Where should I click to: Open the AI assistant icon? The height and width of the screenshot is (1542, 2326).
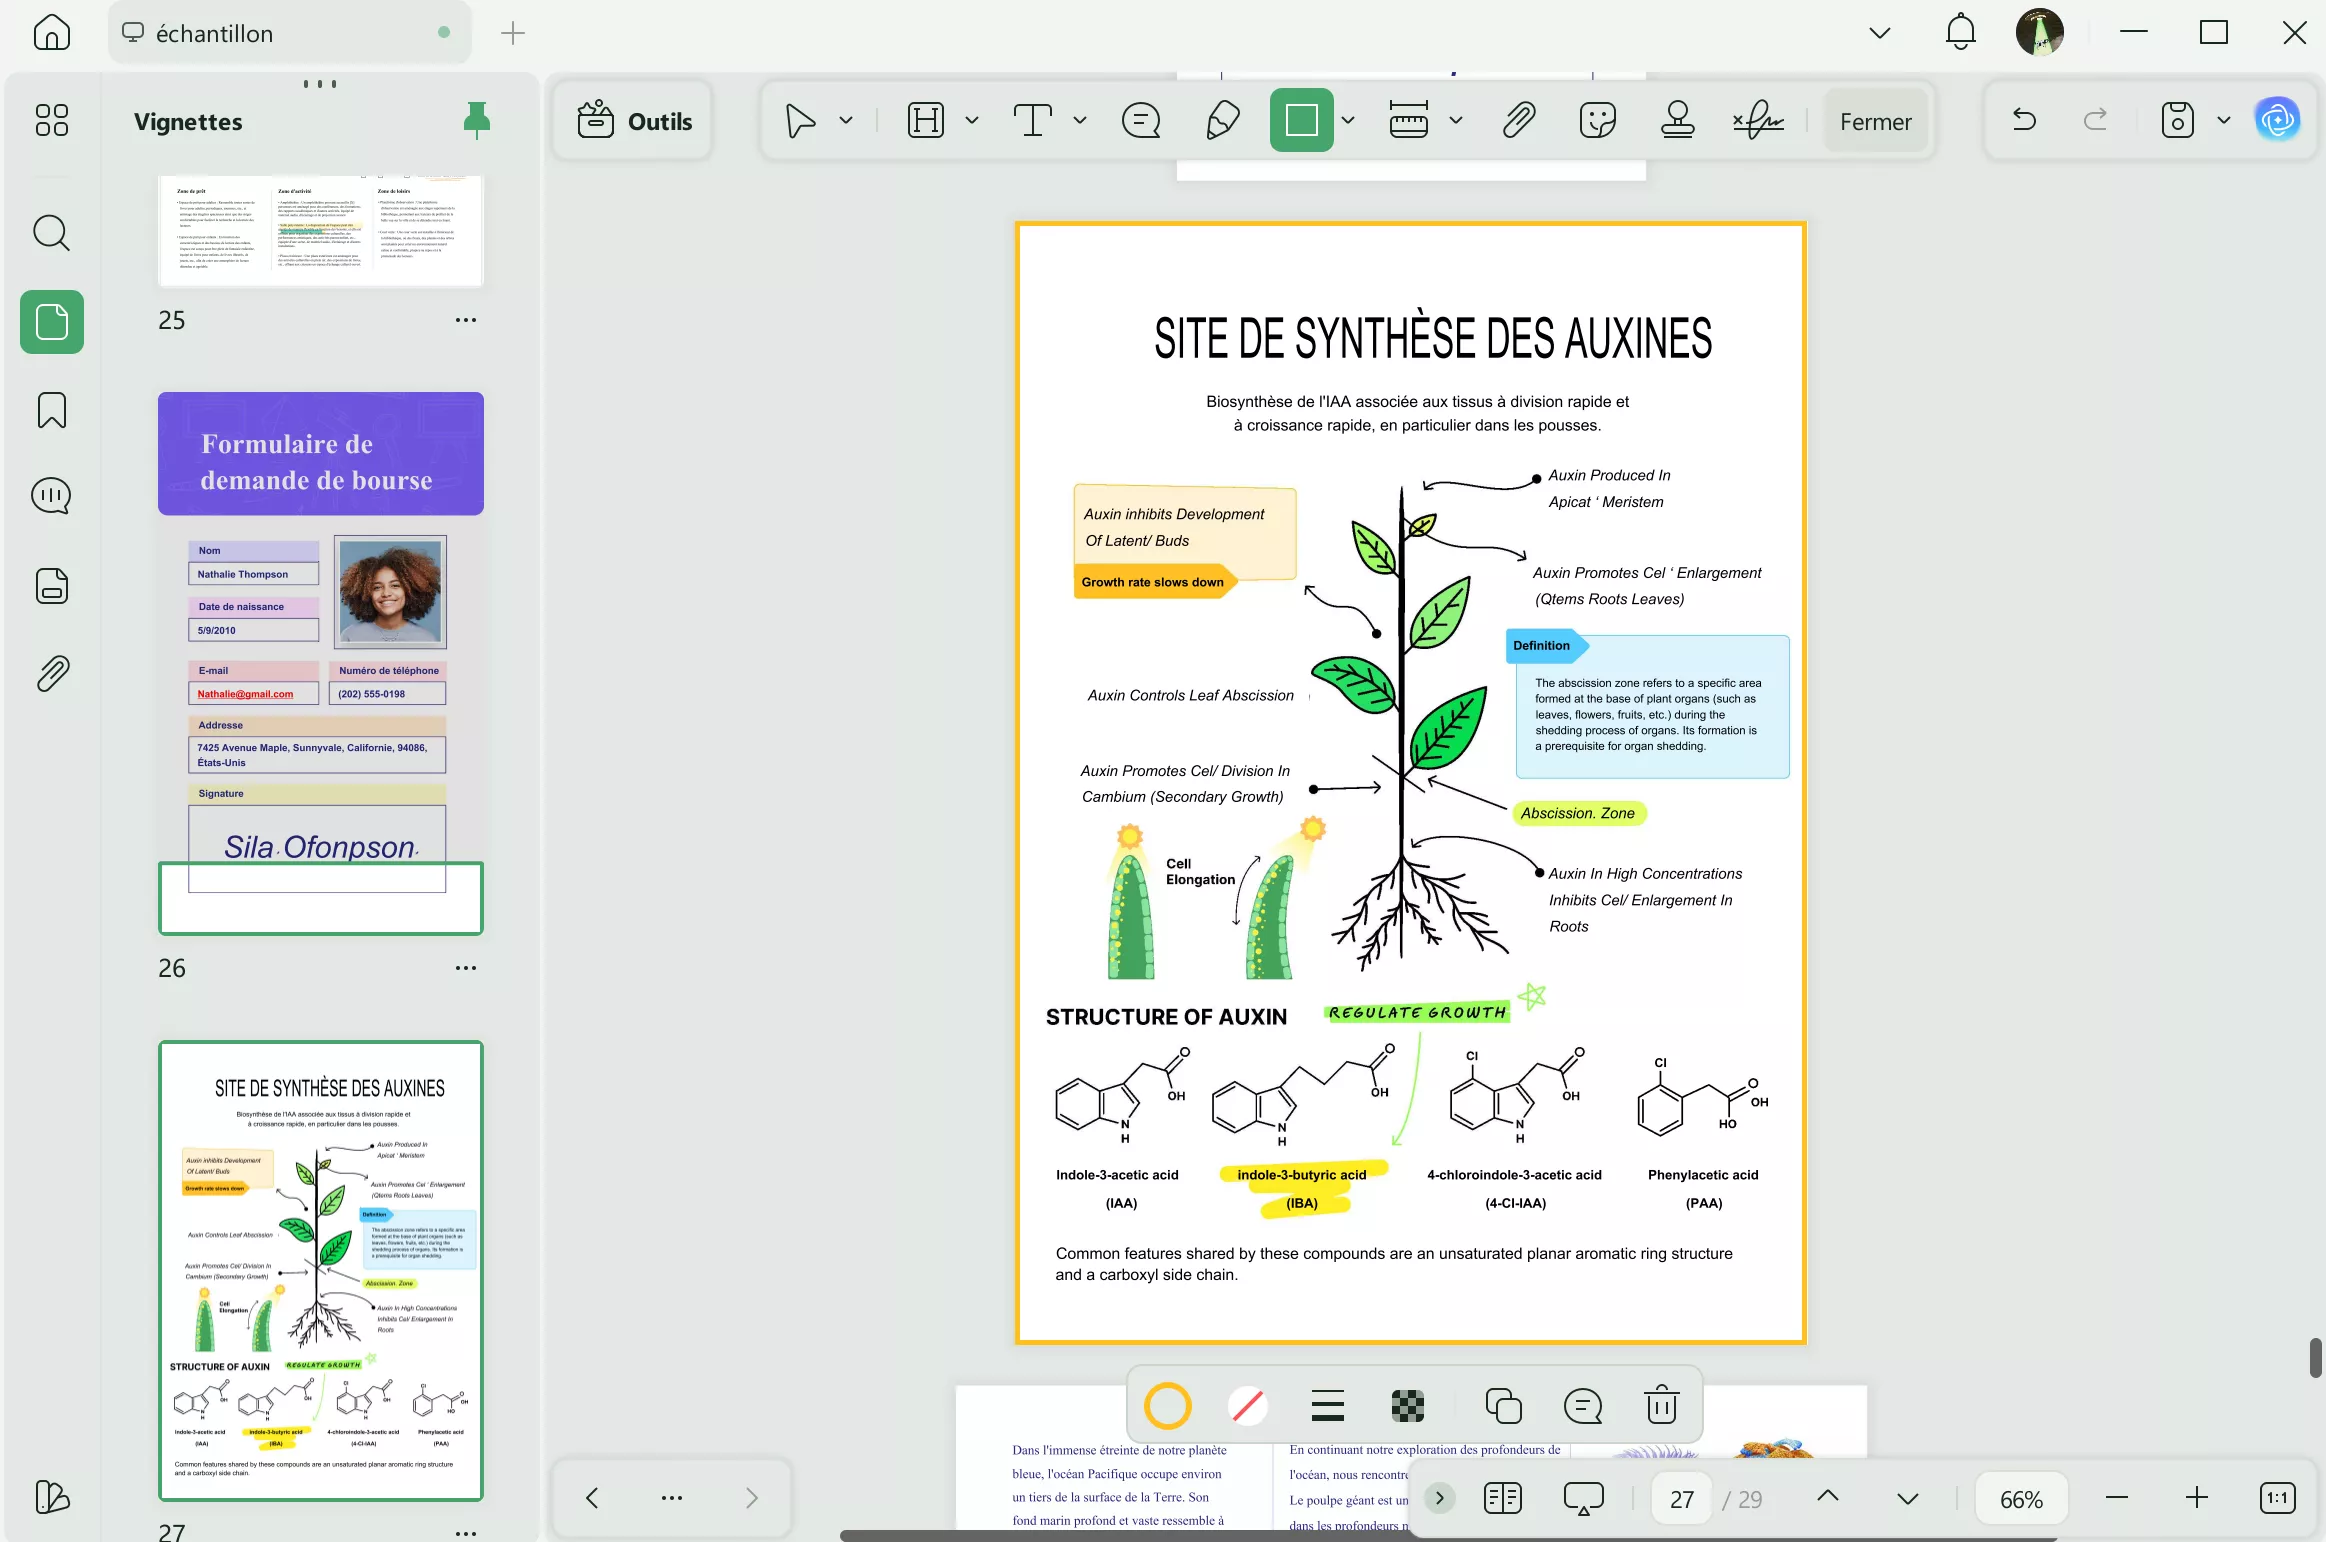coord(2277,121)
